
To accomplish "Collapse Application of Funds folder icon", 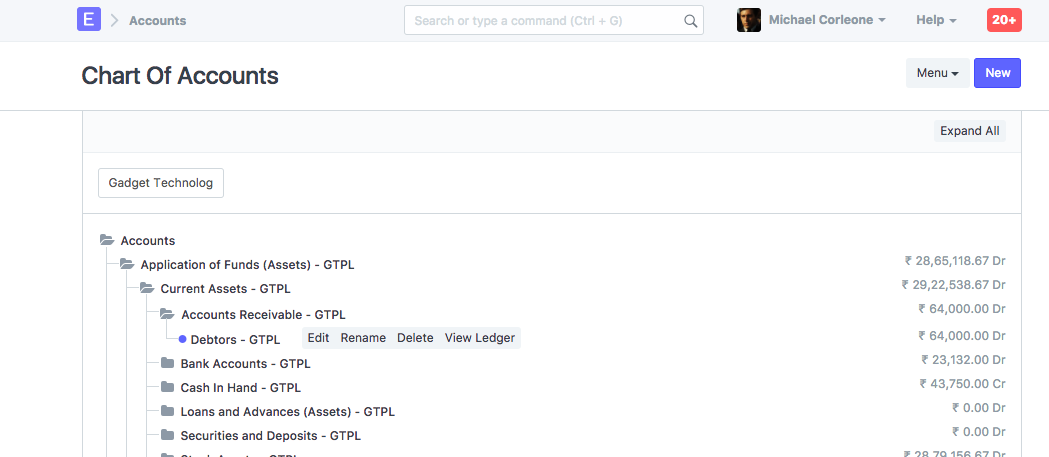I will [127, 265].
